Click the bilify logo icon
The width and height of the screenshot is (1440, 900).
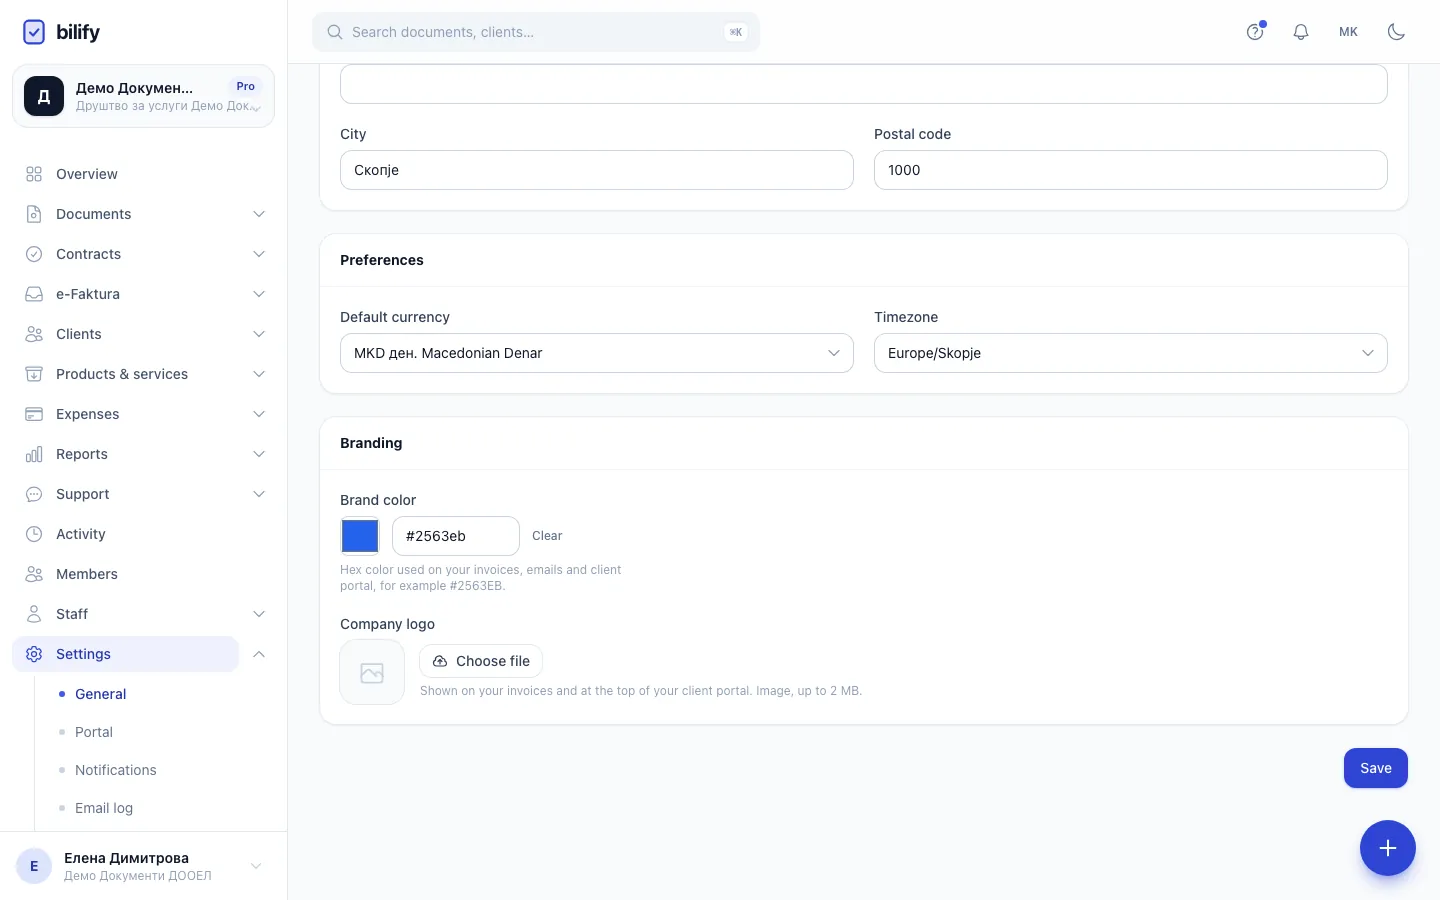(x=34, y=32)
